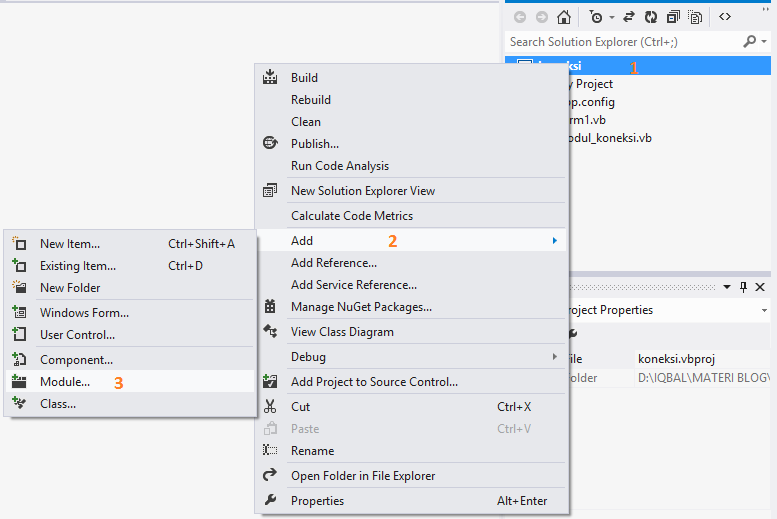
Task: Open the Properties window position dropdown
Action: tap(729, 287)
